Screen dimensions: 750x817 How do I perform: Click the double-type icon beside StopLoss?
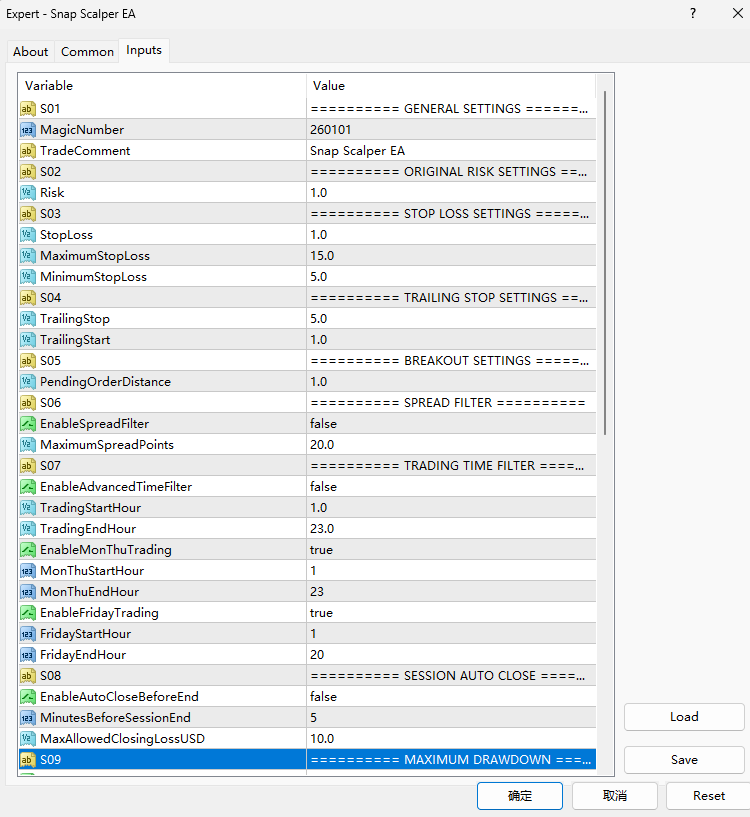point(28,235)
